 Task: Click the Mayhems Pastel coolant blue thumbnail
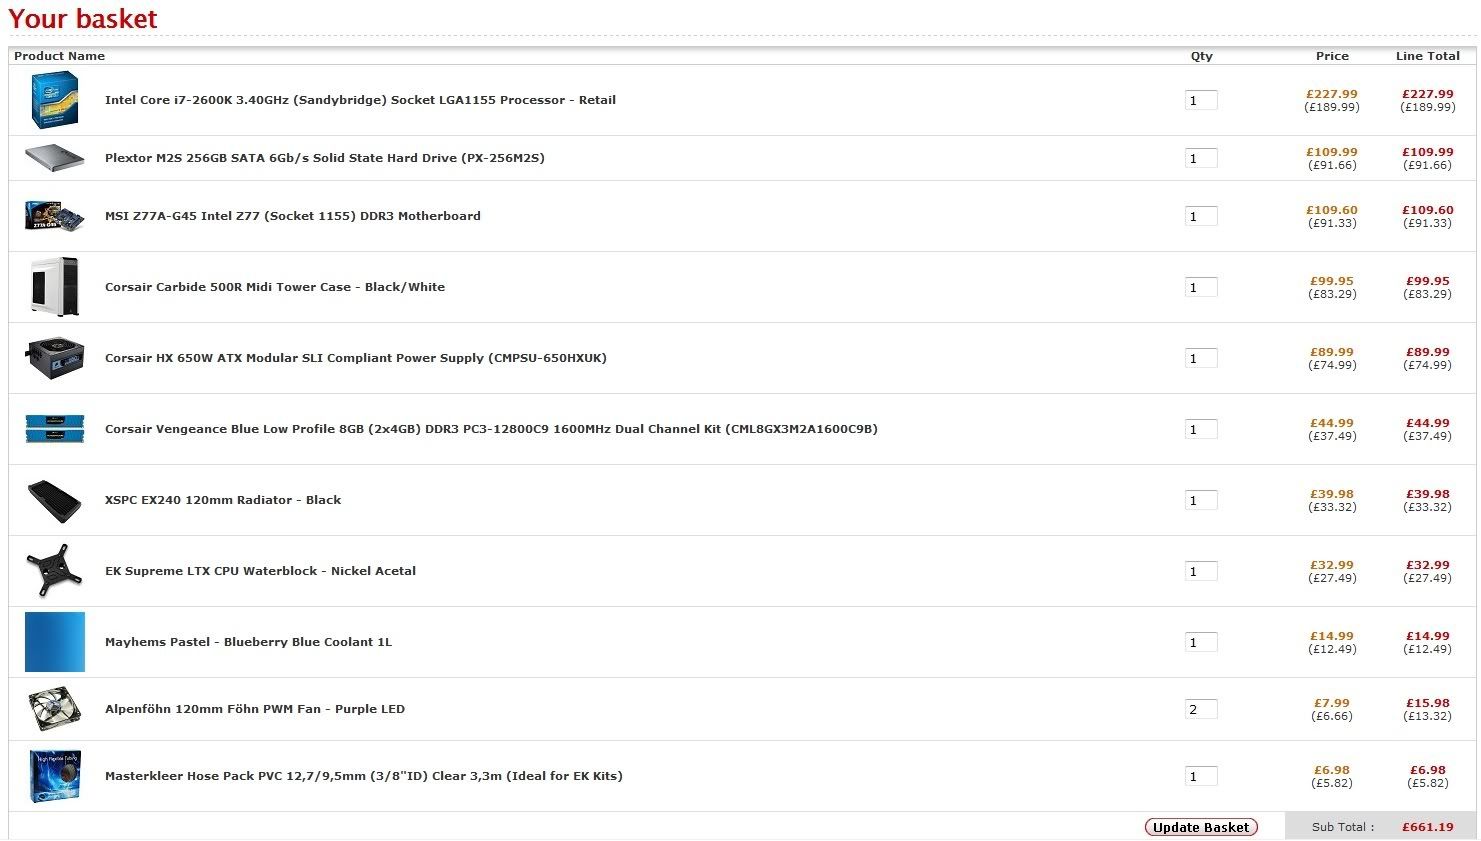[x=55, y=642]
